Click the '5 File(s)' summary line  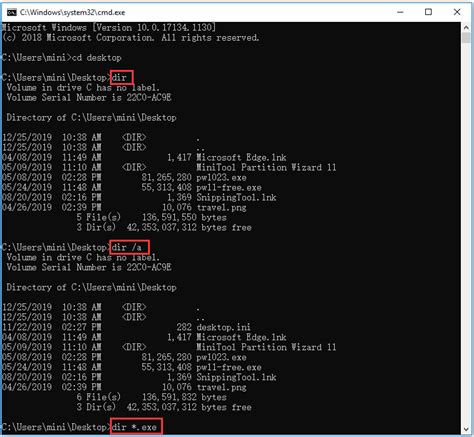151,217
